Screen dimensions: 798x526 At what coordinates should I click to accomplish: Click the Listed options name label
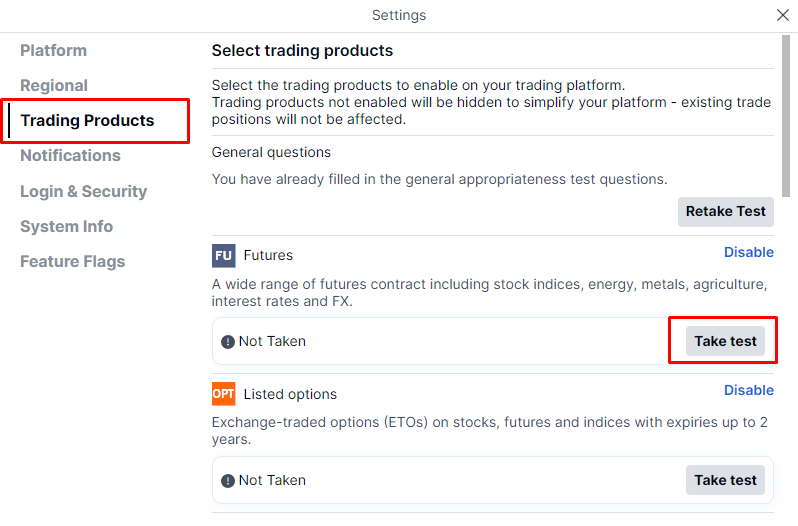tap(290, 394)
